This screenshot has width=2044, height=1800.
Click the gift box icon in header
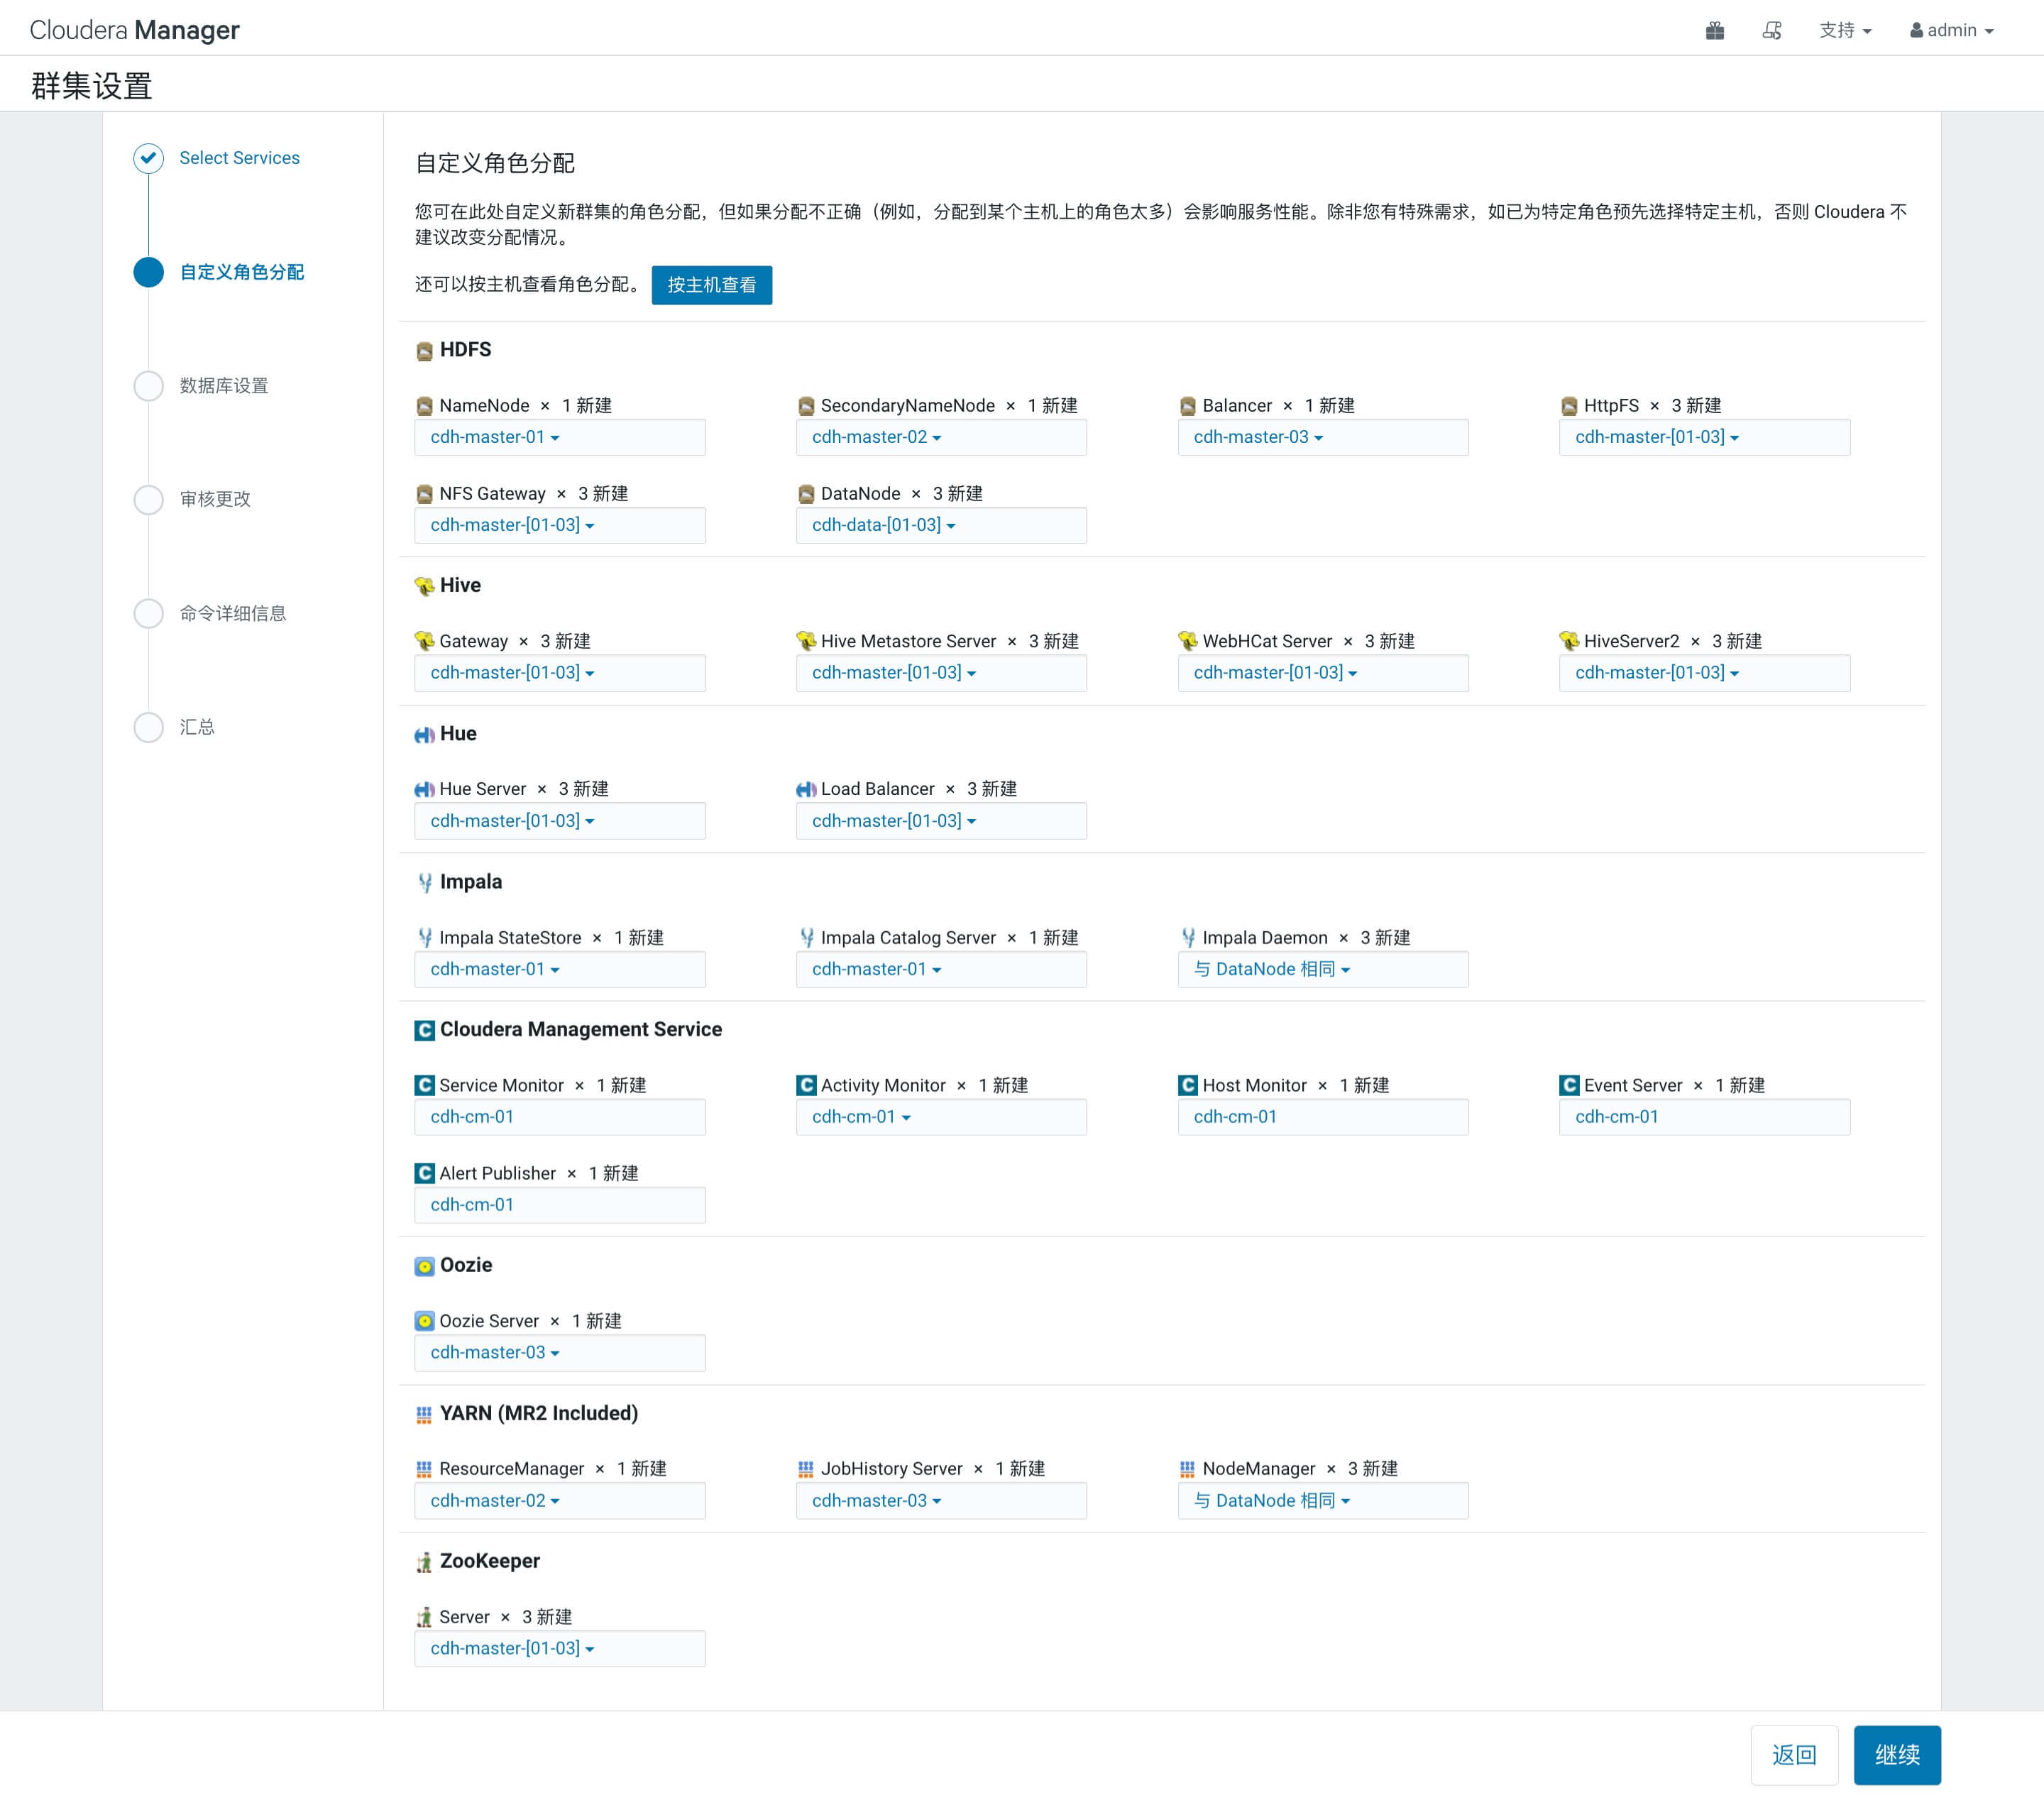[x=1714, y=31]
